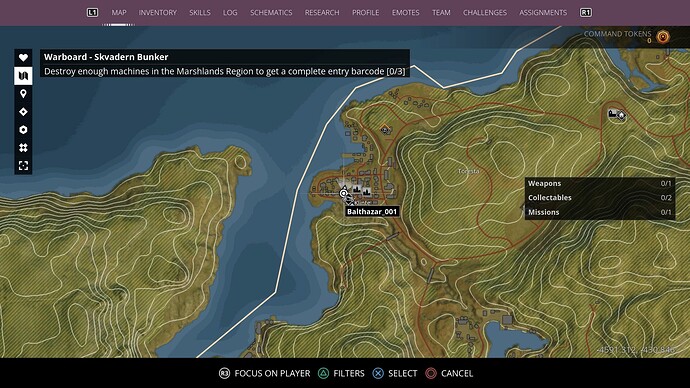Click the focus brackets icon in sidebar
The image size is (690, 388).
tap(23, 165)
